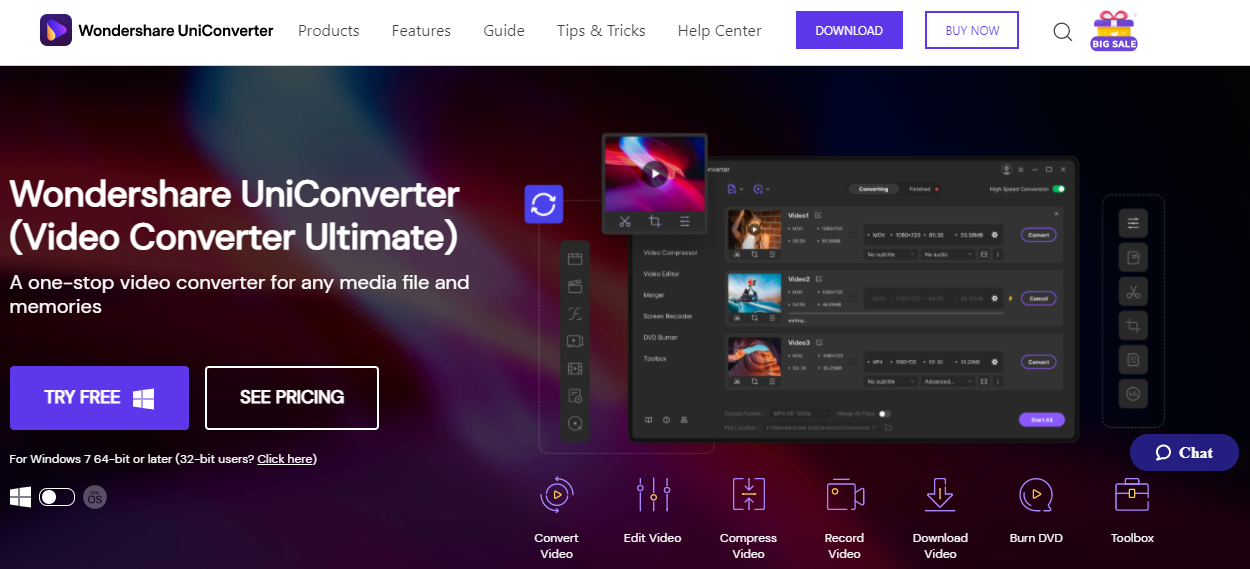1250x569 pixels.
Task: Follow the 'Click here' 32-bit link
Action: pos(285,459)
